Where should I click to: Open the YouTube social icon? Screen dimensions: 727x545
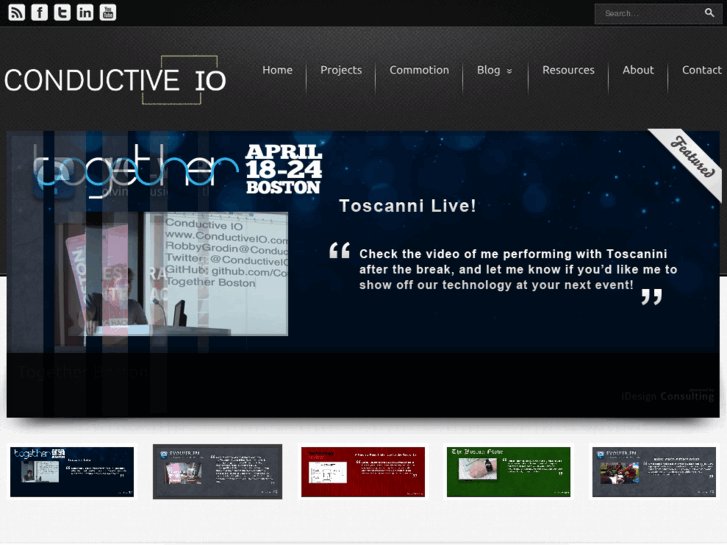tap(108, 13)
